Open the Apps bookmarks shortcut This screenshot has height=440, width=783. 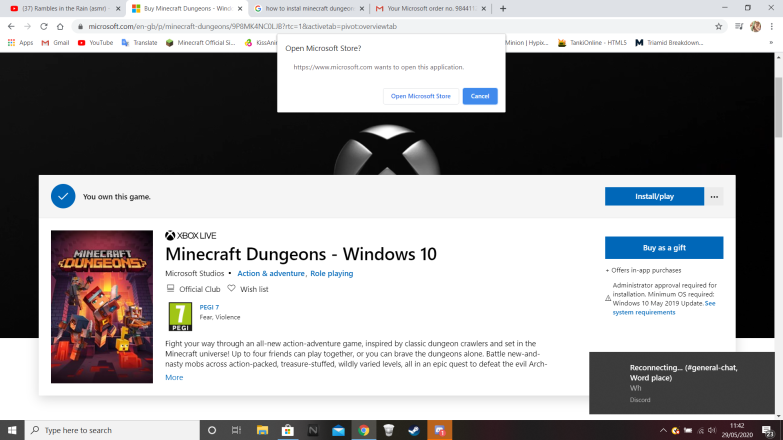click(x=20, y=43)
